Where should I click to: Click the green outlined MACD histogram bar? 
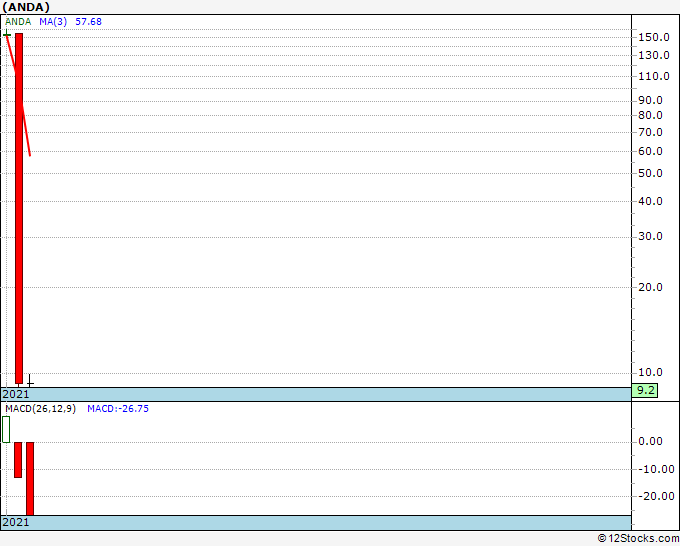coord(6,429)
